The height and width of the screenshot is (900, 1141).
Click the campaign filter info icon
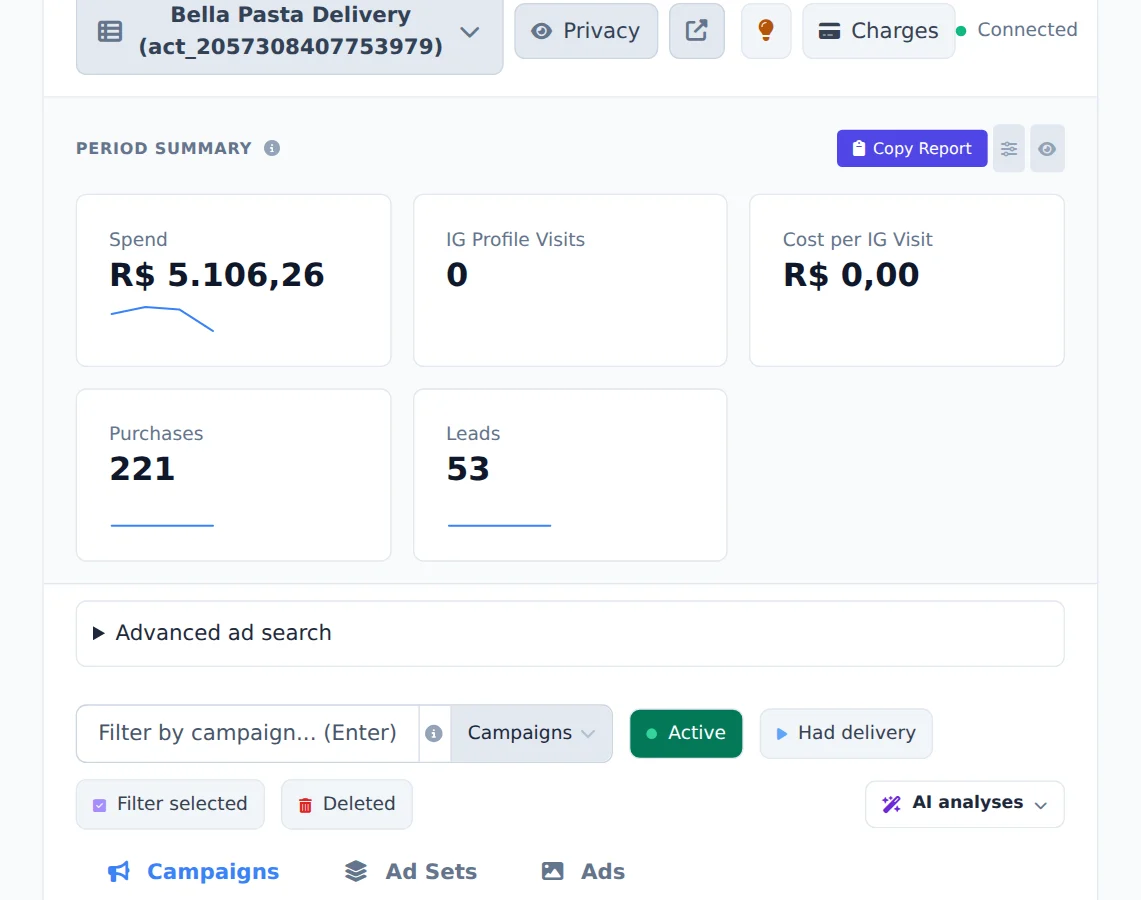[434, 733]
